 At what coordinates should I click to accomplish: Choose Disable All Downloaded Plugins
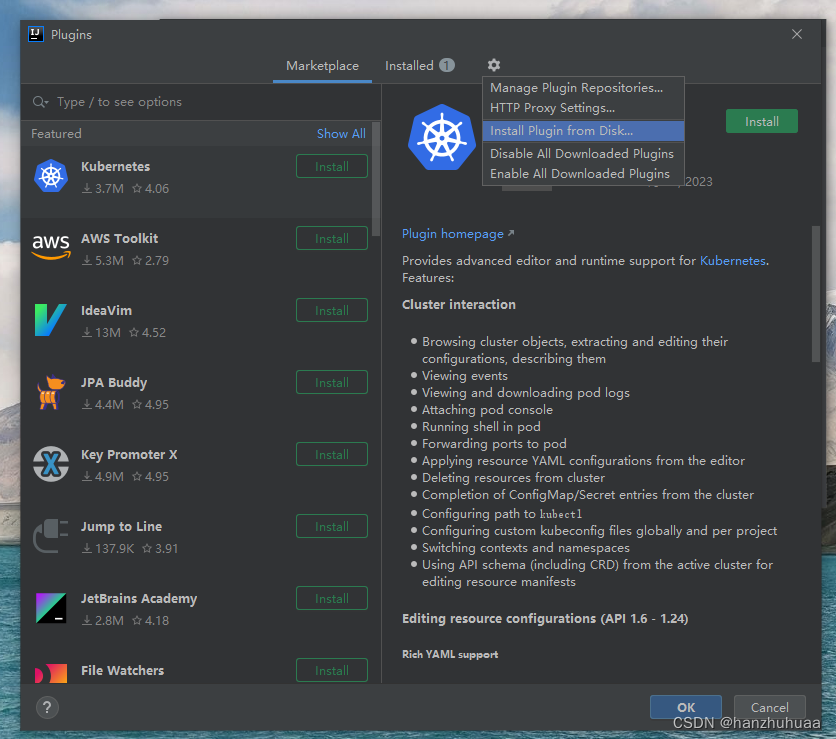[583, 154]
